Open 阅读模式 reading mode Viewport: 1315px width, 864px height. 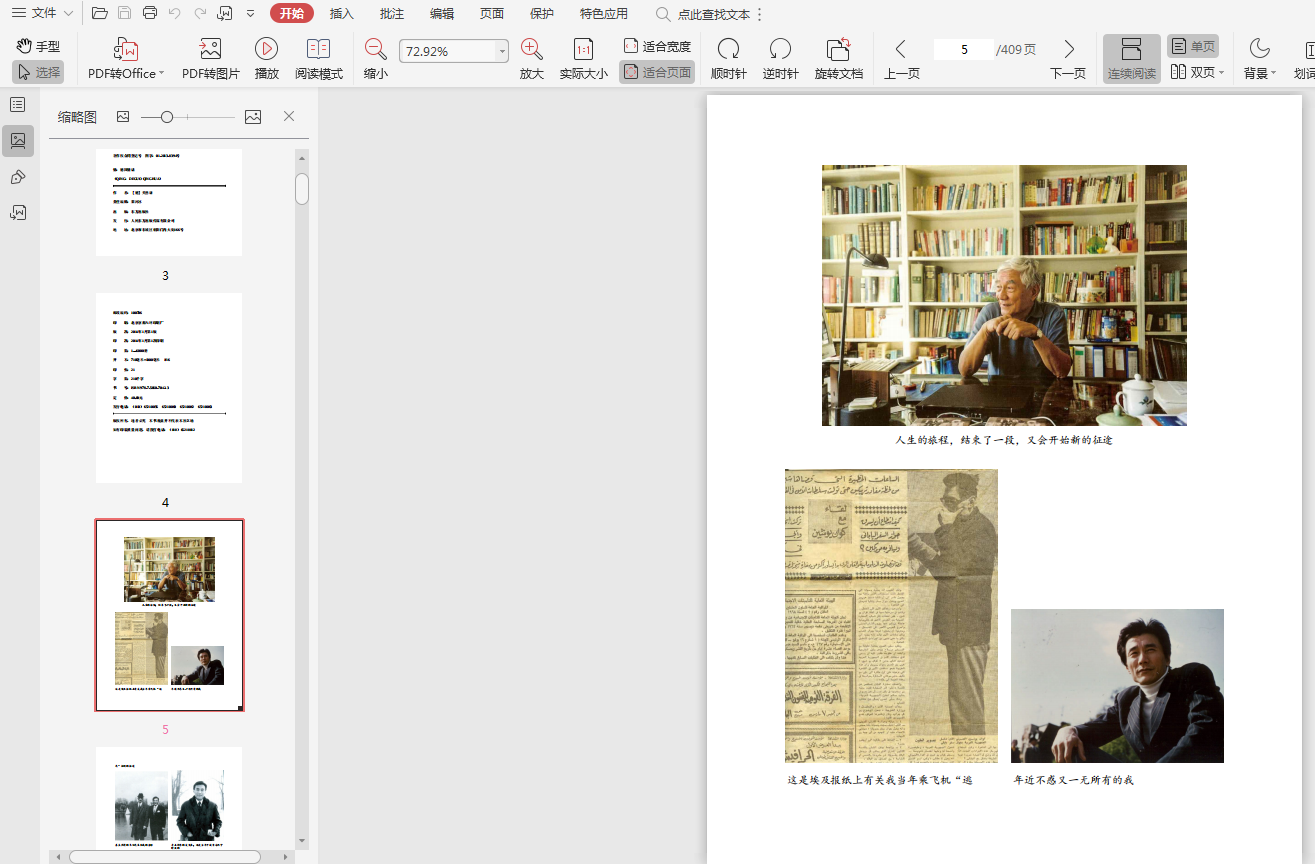pyautogui.click(x=318, y=50)
